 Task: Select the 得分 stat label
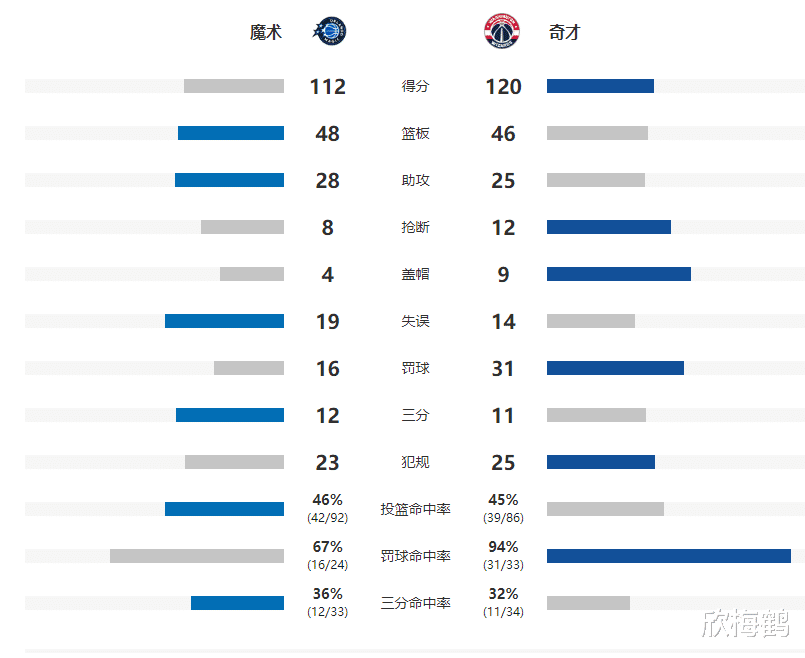[415, 87]
